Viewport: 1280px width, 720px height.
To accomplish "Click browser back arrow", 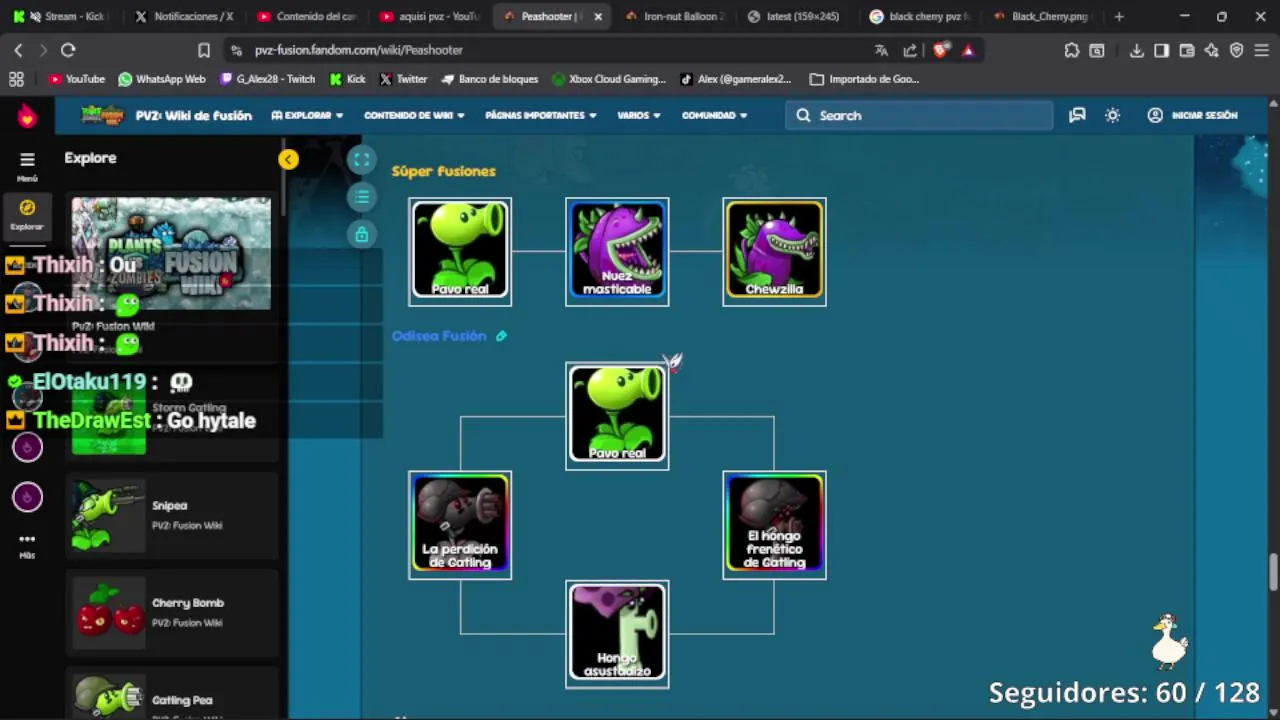I will [x=18, y=50].
